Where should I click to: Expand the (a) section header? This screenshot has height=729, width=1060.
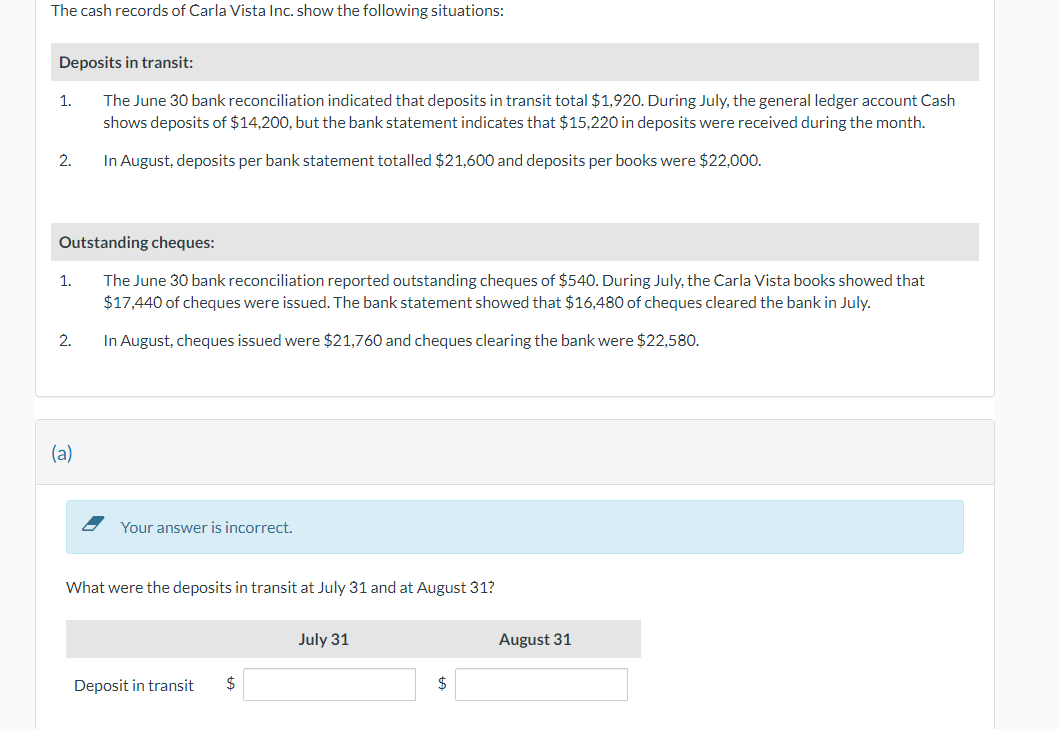coord(62,452)
